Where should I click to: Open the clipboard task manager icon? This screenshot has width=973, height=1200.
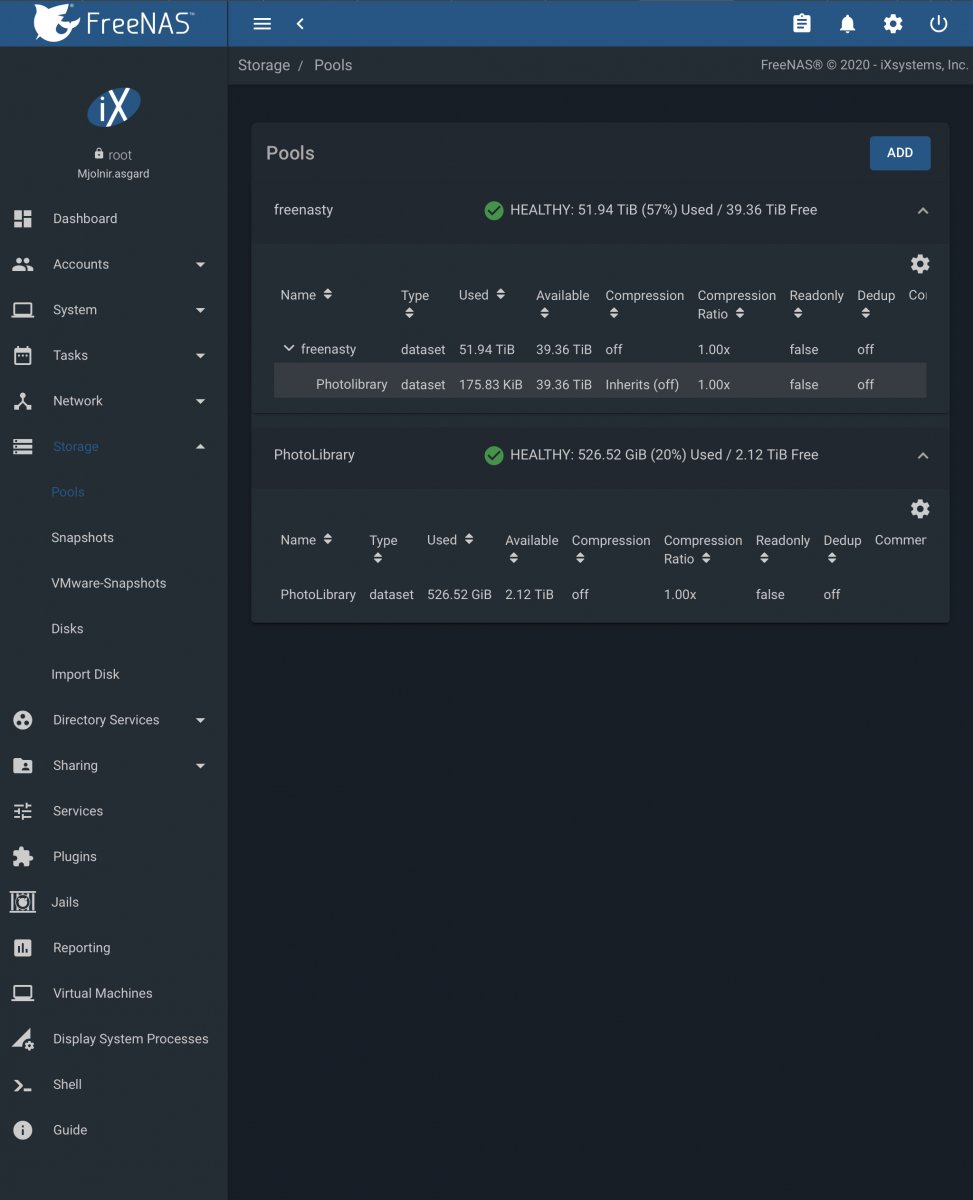801,24
